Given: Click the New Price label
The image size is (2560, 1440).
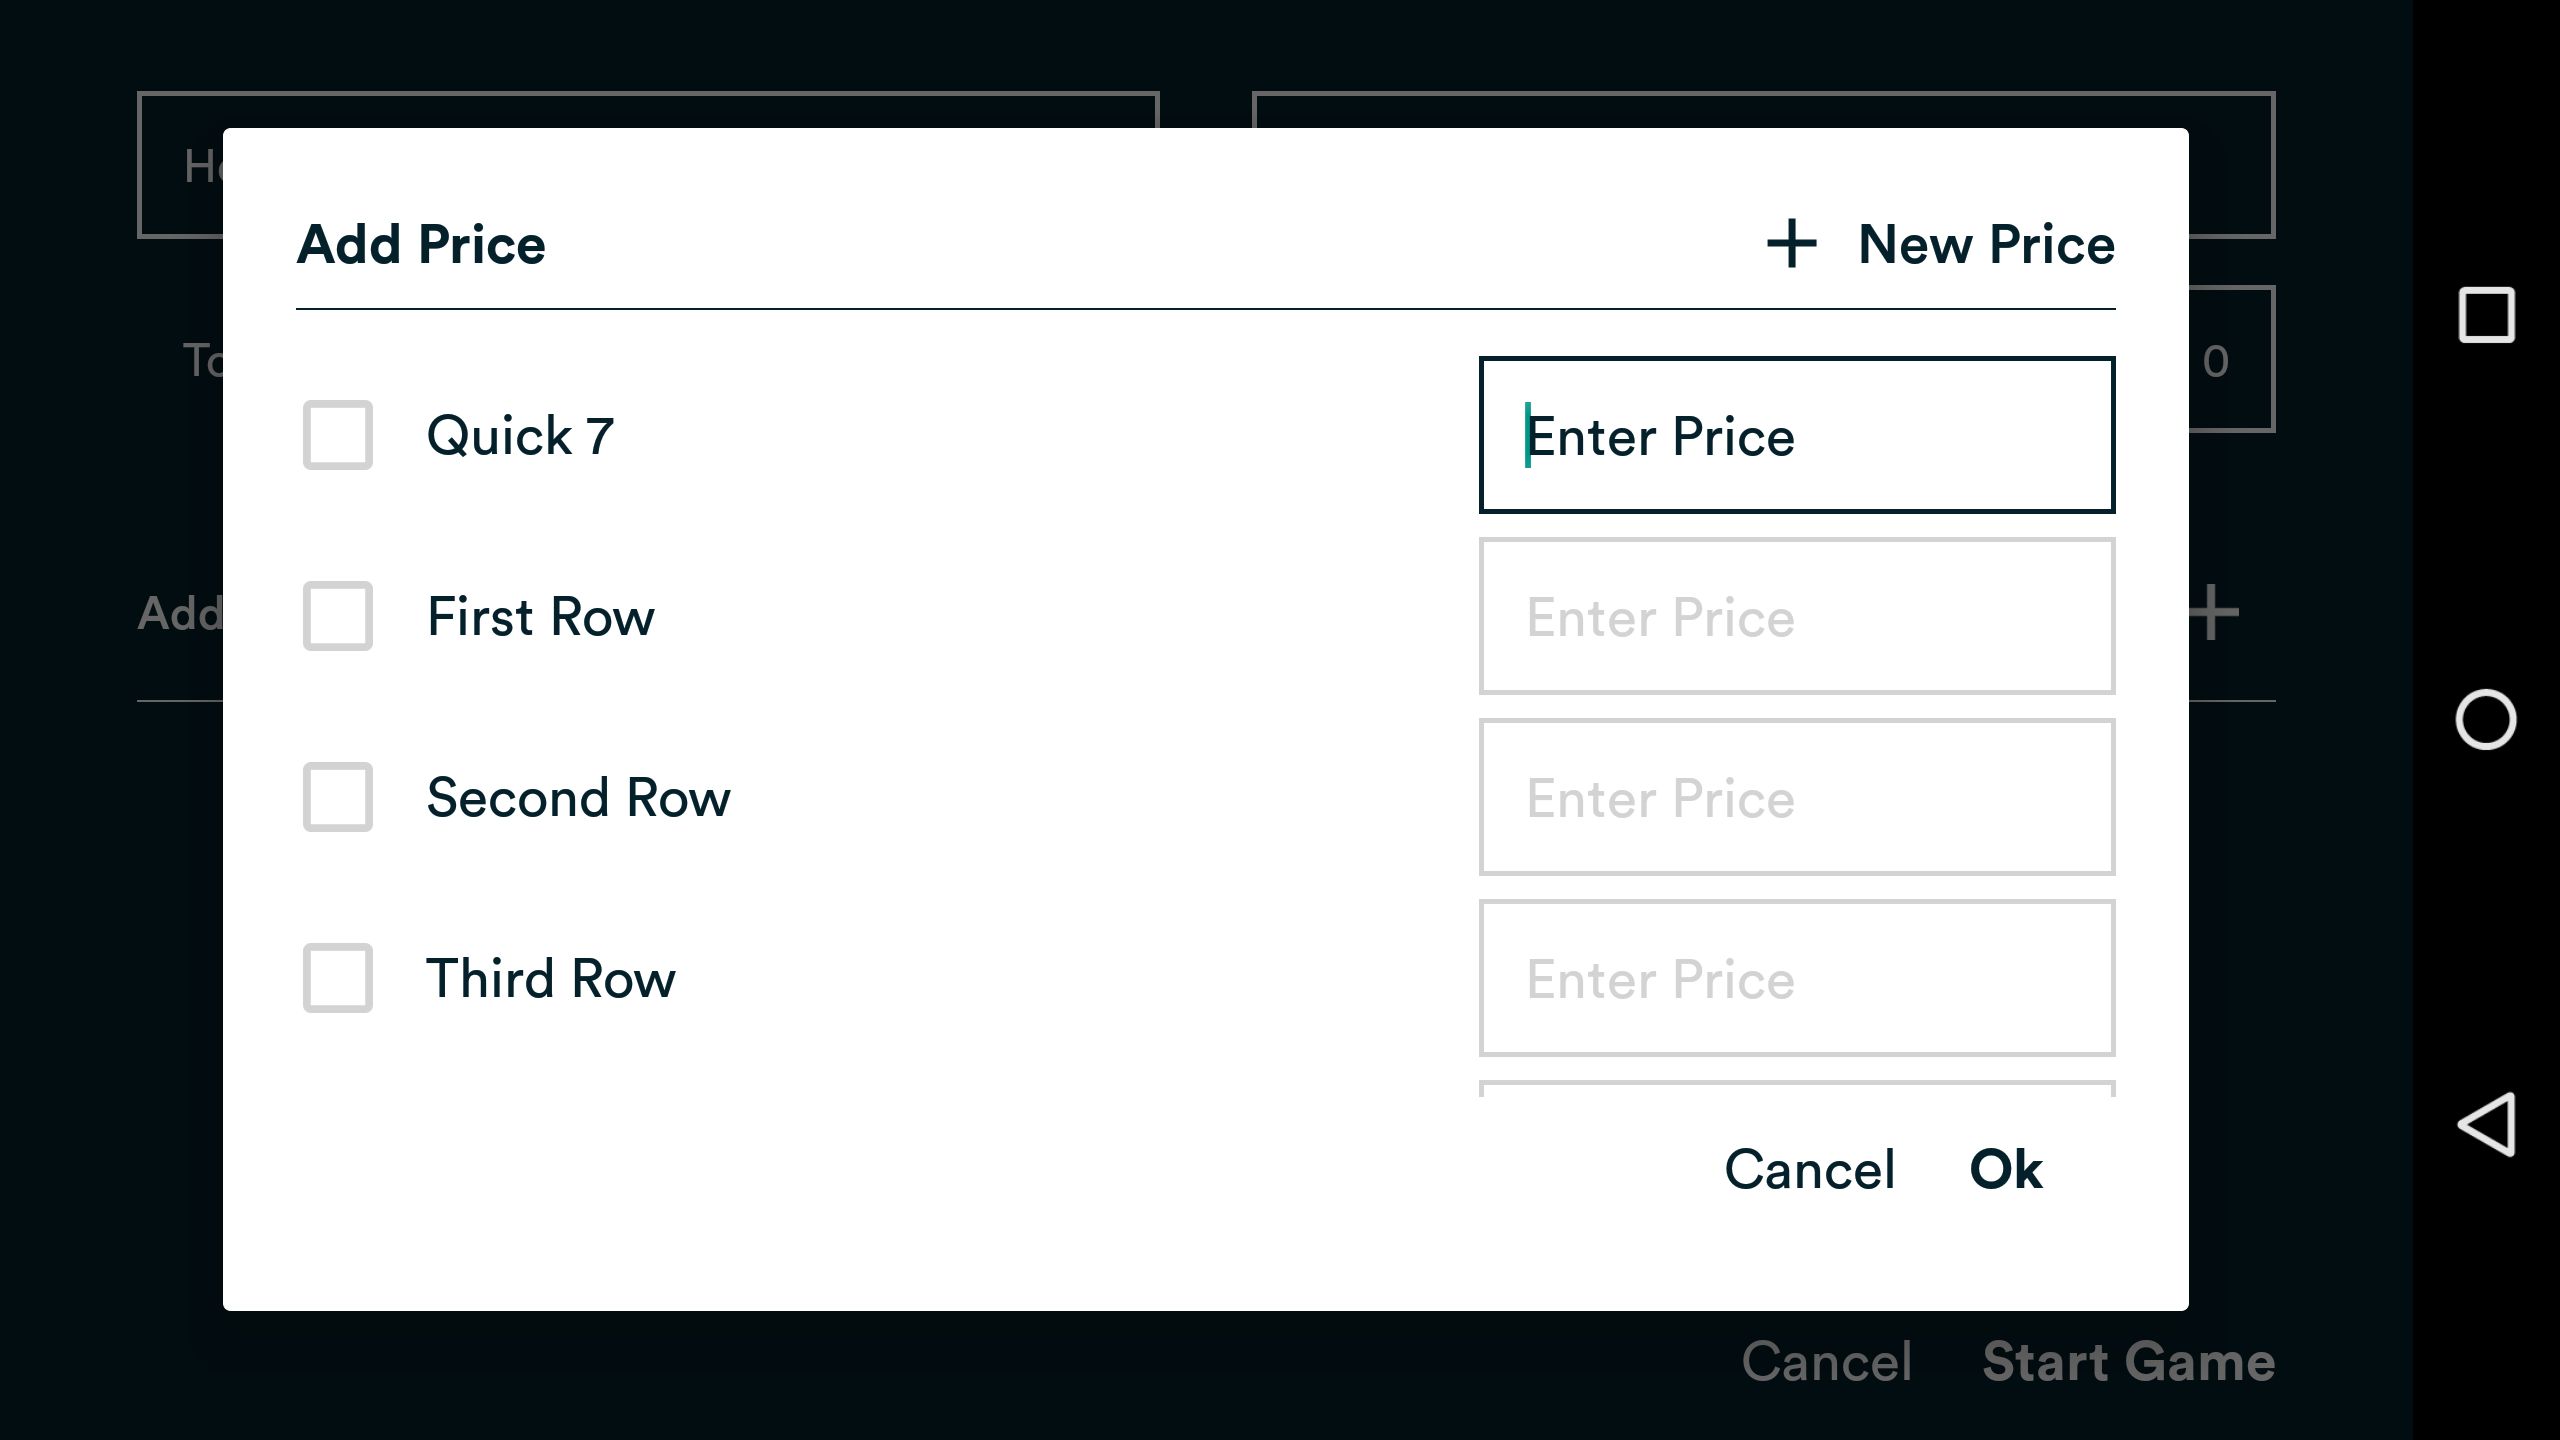Looking at the screenshot, I should 1986,245.
